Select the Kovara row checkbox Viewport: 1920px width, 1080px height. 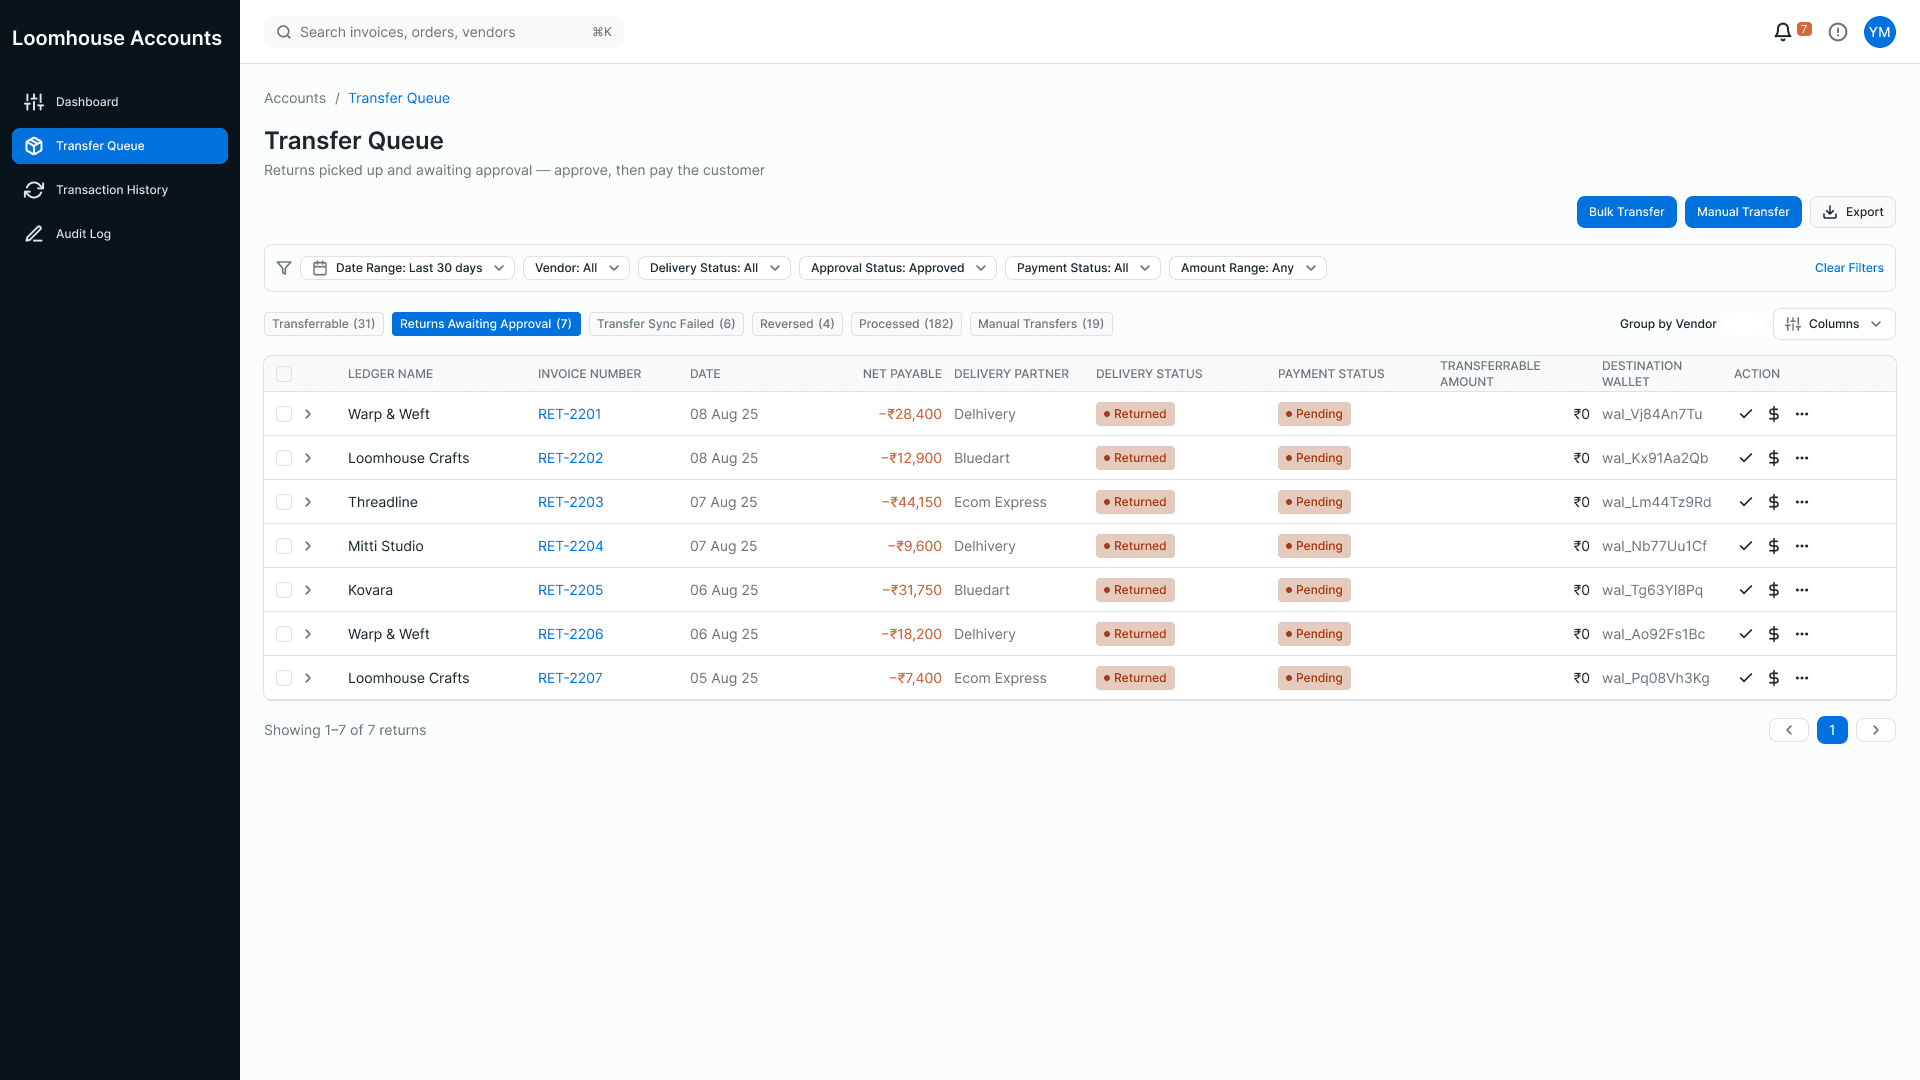(284, 590)
